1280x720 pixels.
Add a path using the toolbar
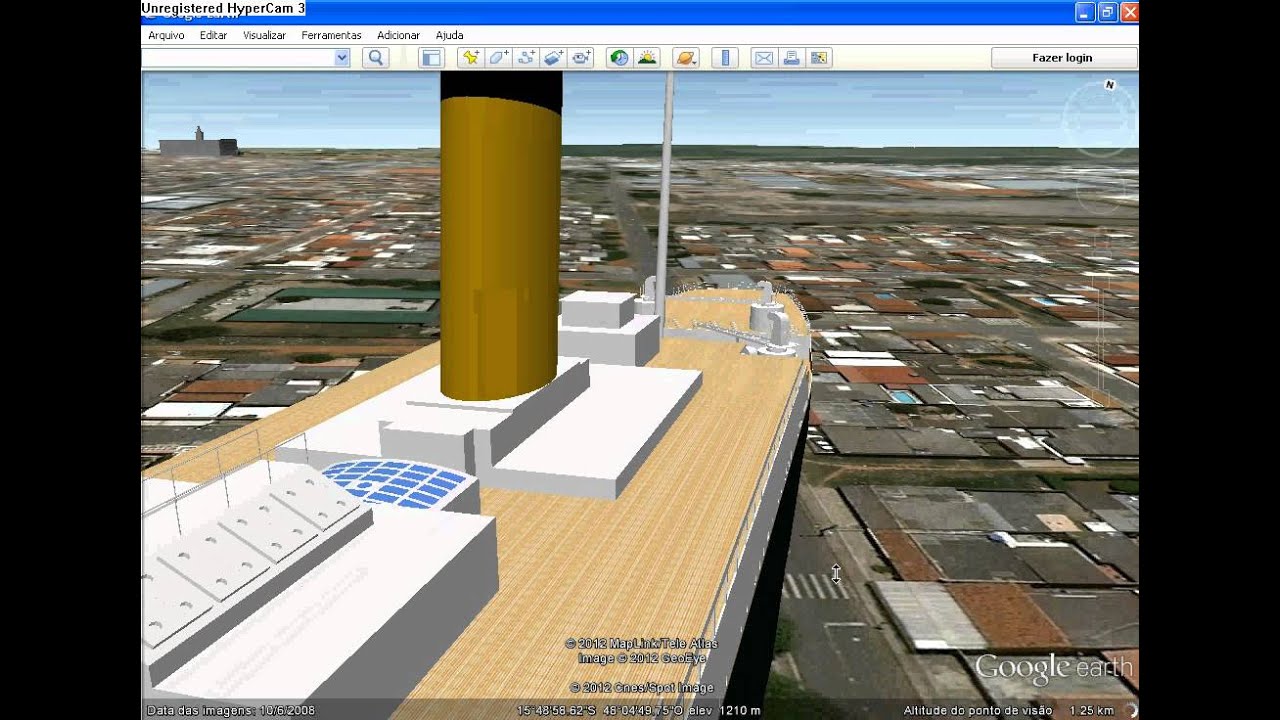tap(526, 58)
